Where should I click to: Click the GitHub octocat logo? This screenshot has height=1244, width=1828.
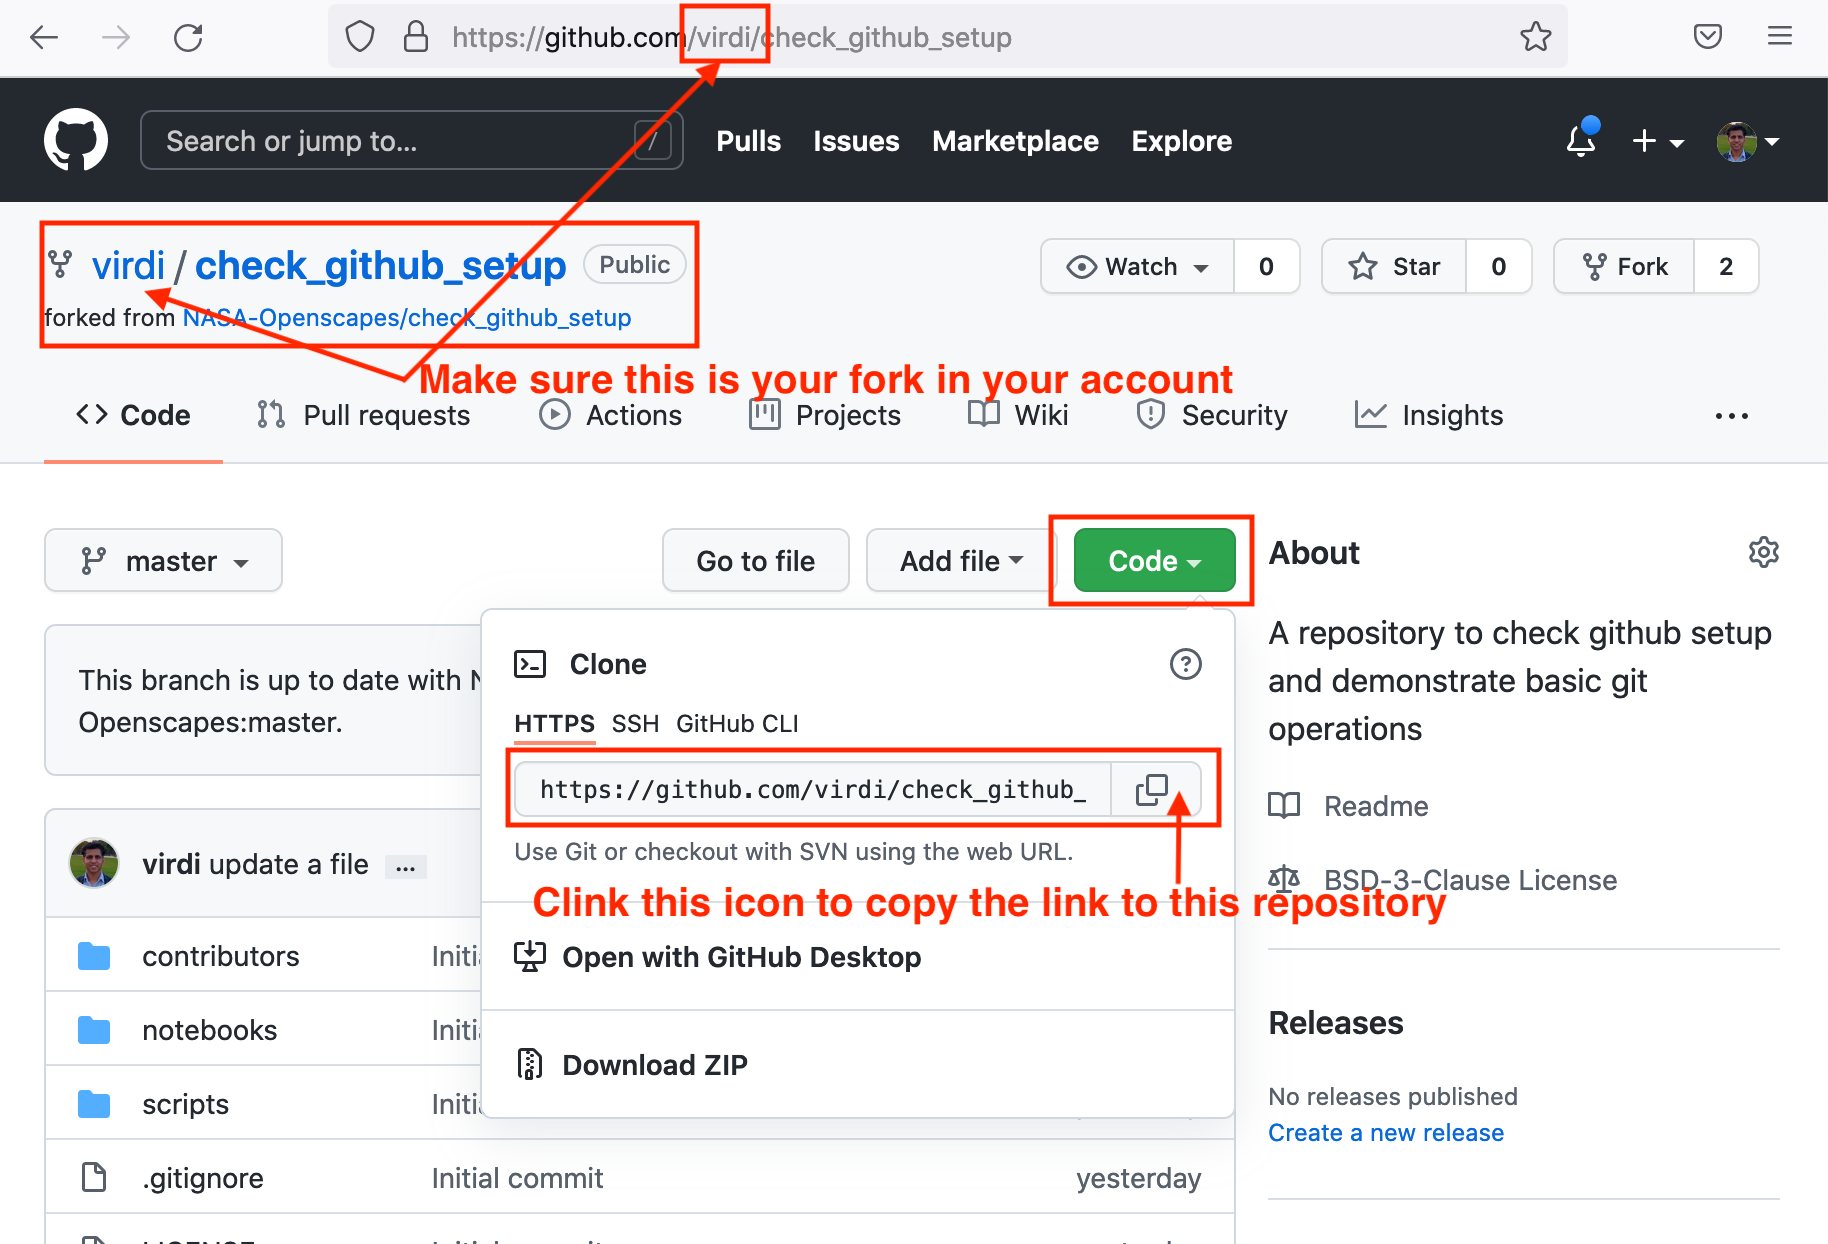tap(75, 140)
